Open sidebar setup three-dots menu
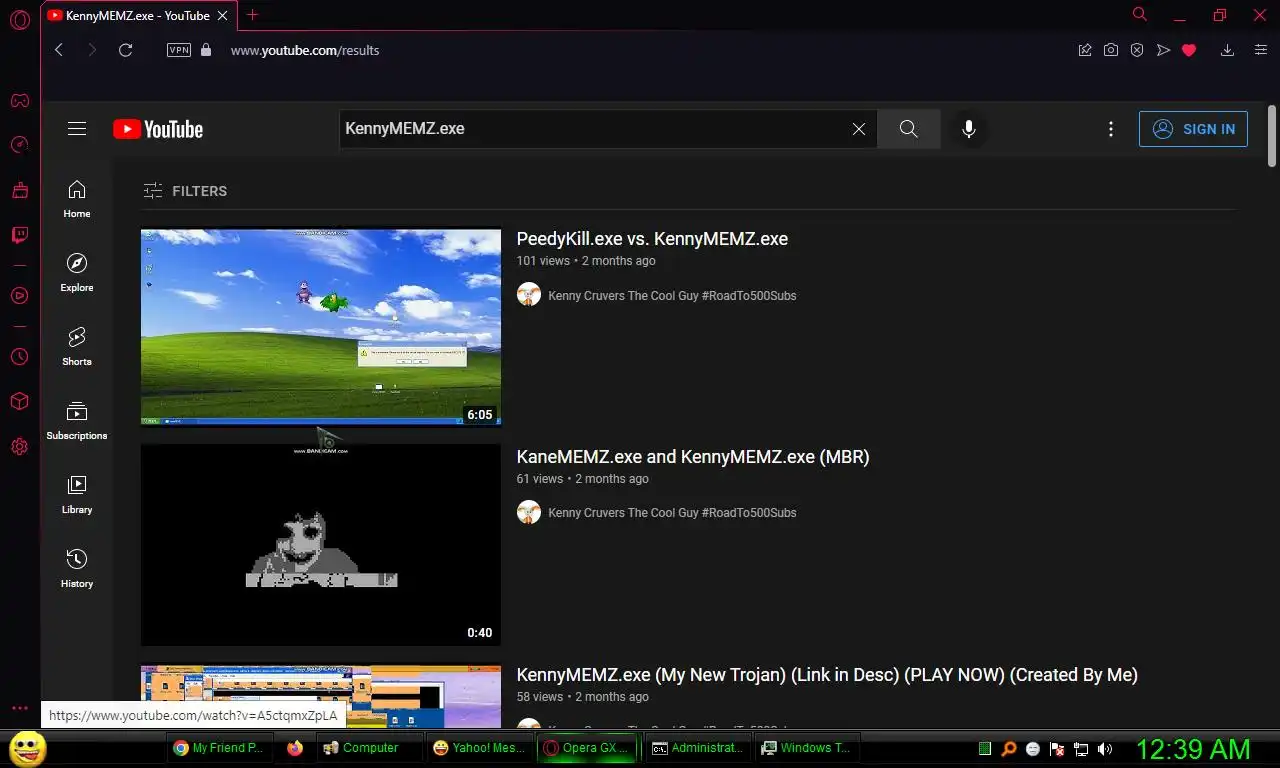Viewport: 1280px width, 768px height. (20, 708)
